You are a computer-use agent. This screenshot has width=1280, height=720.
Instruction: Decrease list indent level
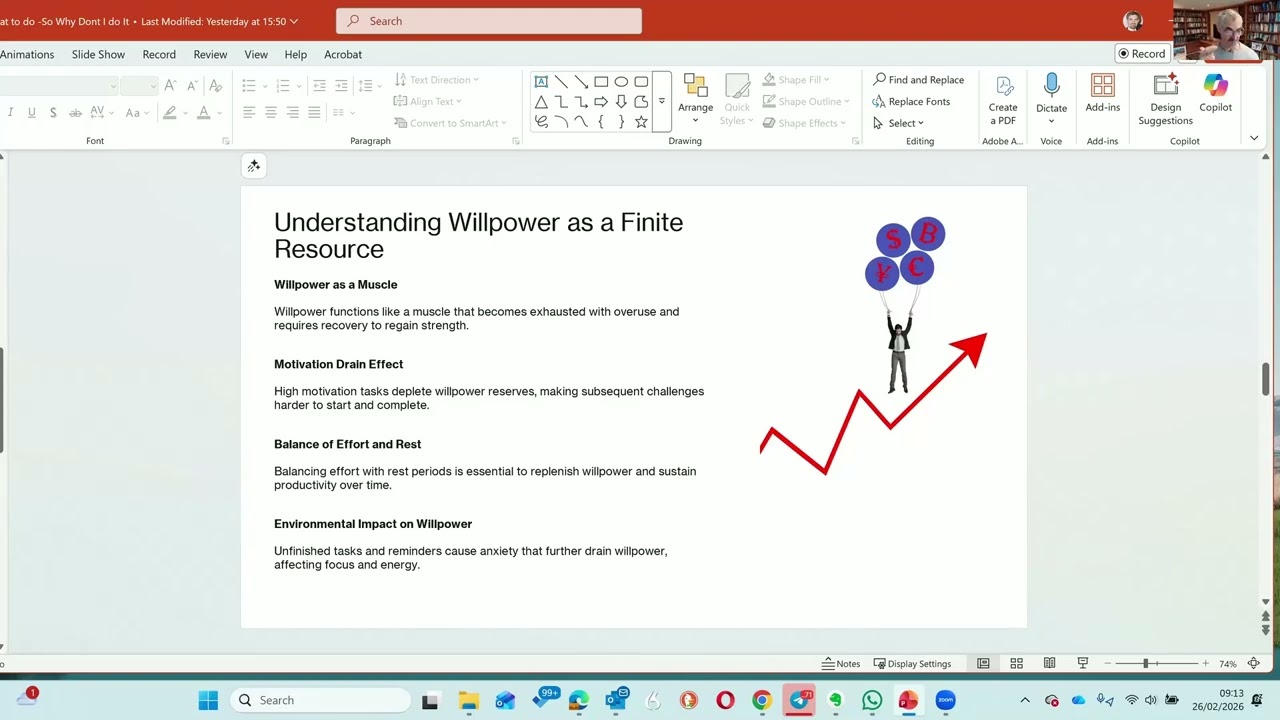click(x=320, y=86)
